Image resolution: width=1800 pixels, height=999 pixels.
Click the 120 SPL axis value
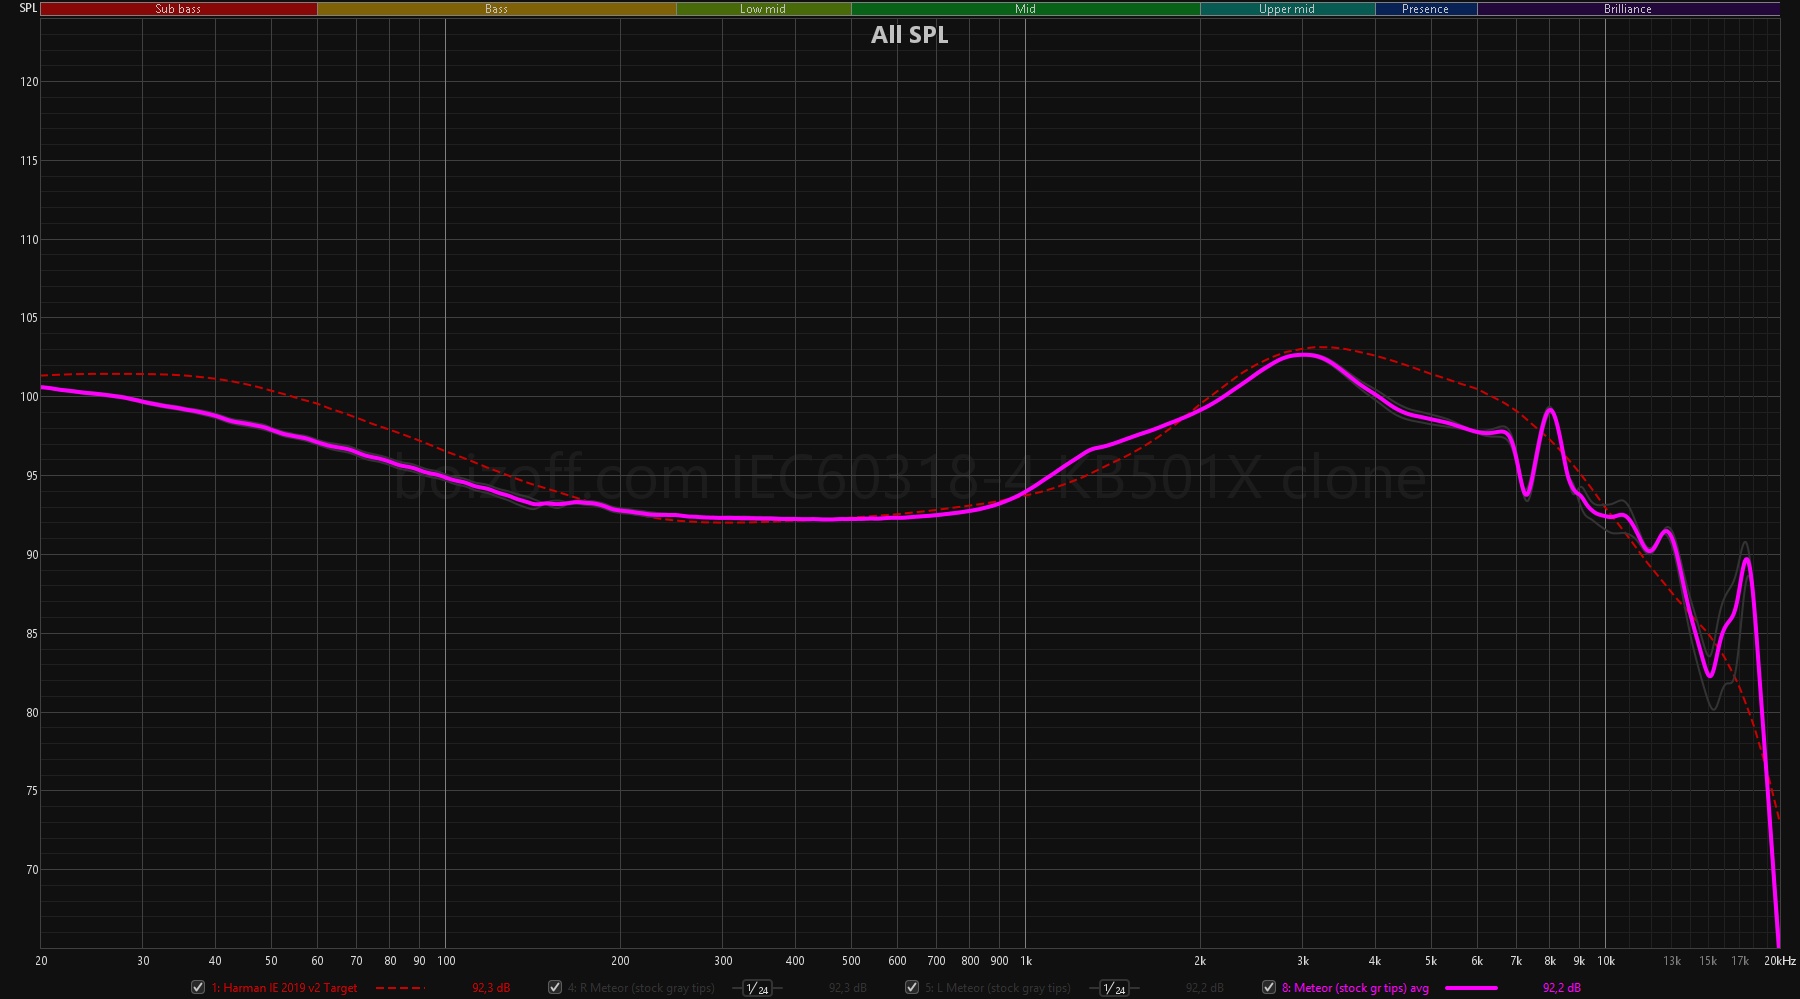[29, 82]
